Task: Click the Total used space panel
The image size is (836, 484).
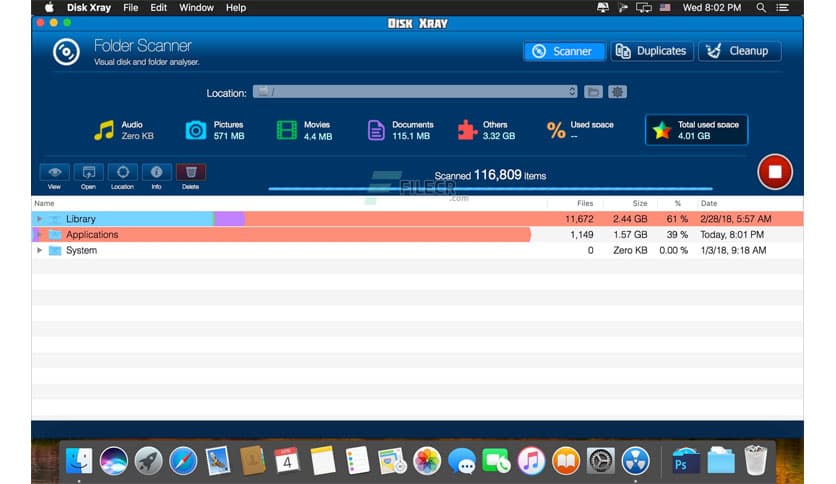Action: [696, 130]
